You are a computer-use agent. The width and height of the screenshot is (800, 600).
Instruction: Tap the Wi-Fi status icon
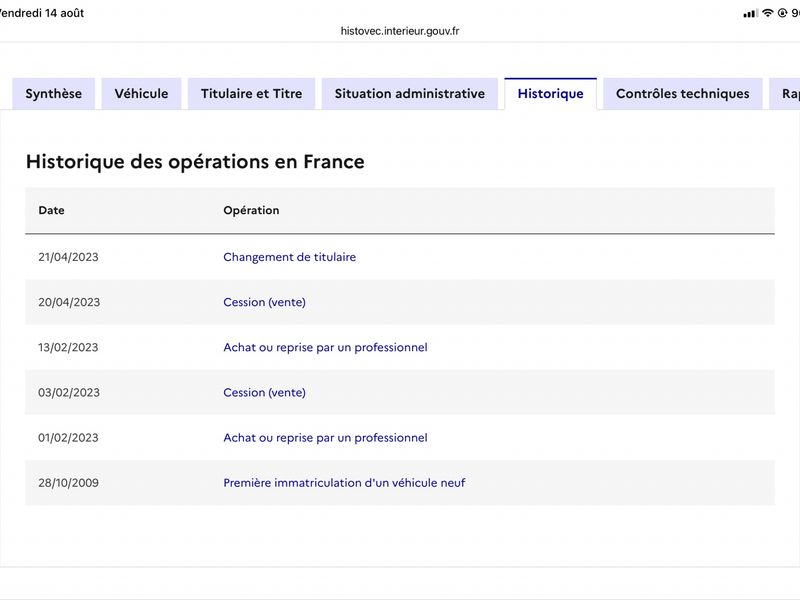[768, 13]
